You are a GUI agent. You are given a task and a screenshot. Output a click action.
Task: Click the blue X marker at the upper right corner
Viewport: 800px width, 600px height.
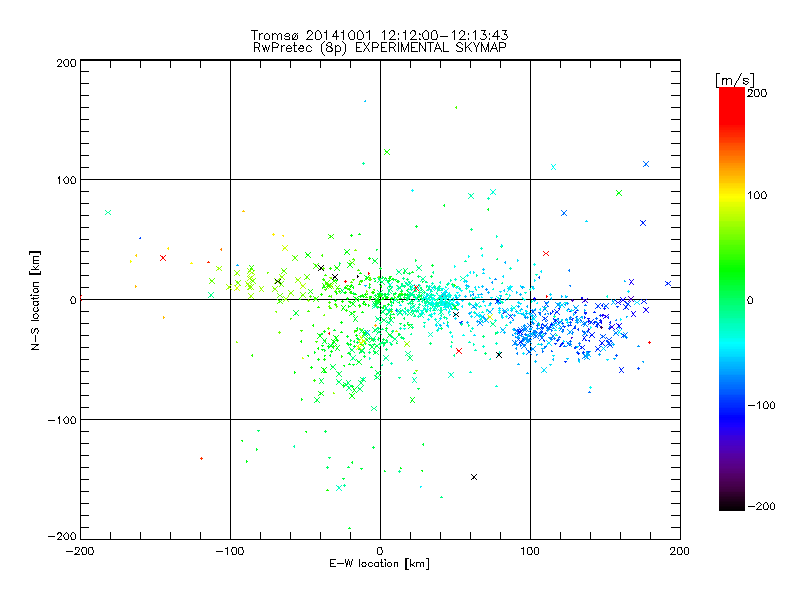point(646,164)
